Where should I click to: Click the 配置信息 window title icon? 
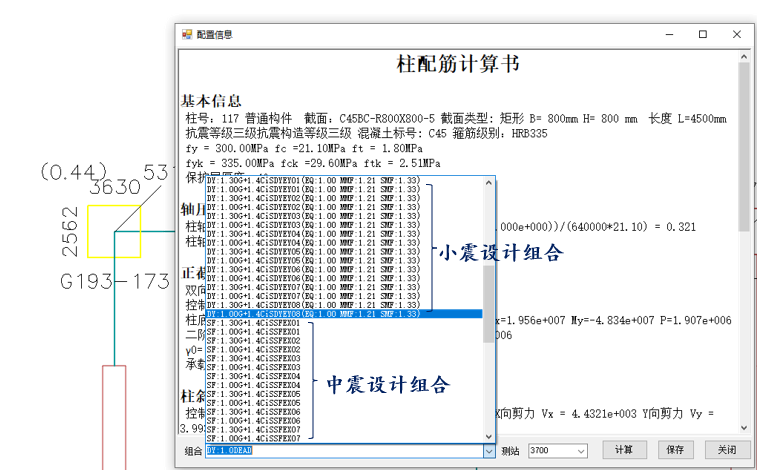click(186, 34)
